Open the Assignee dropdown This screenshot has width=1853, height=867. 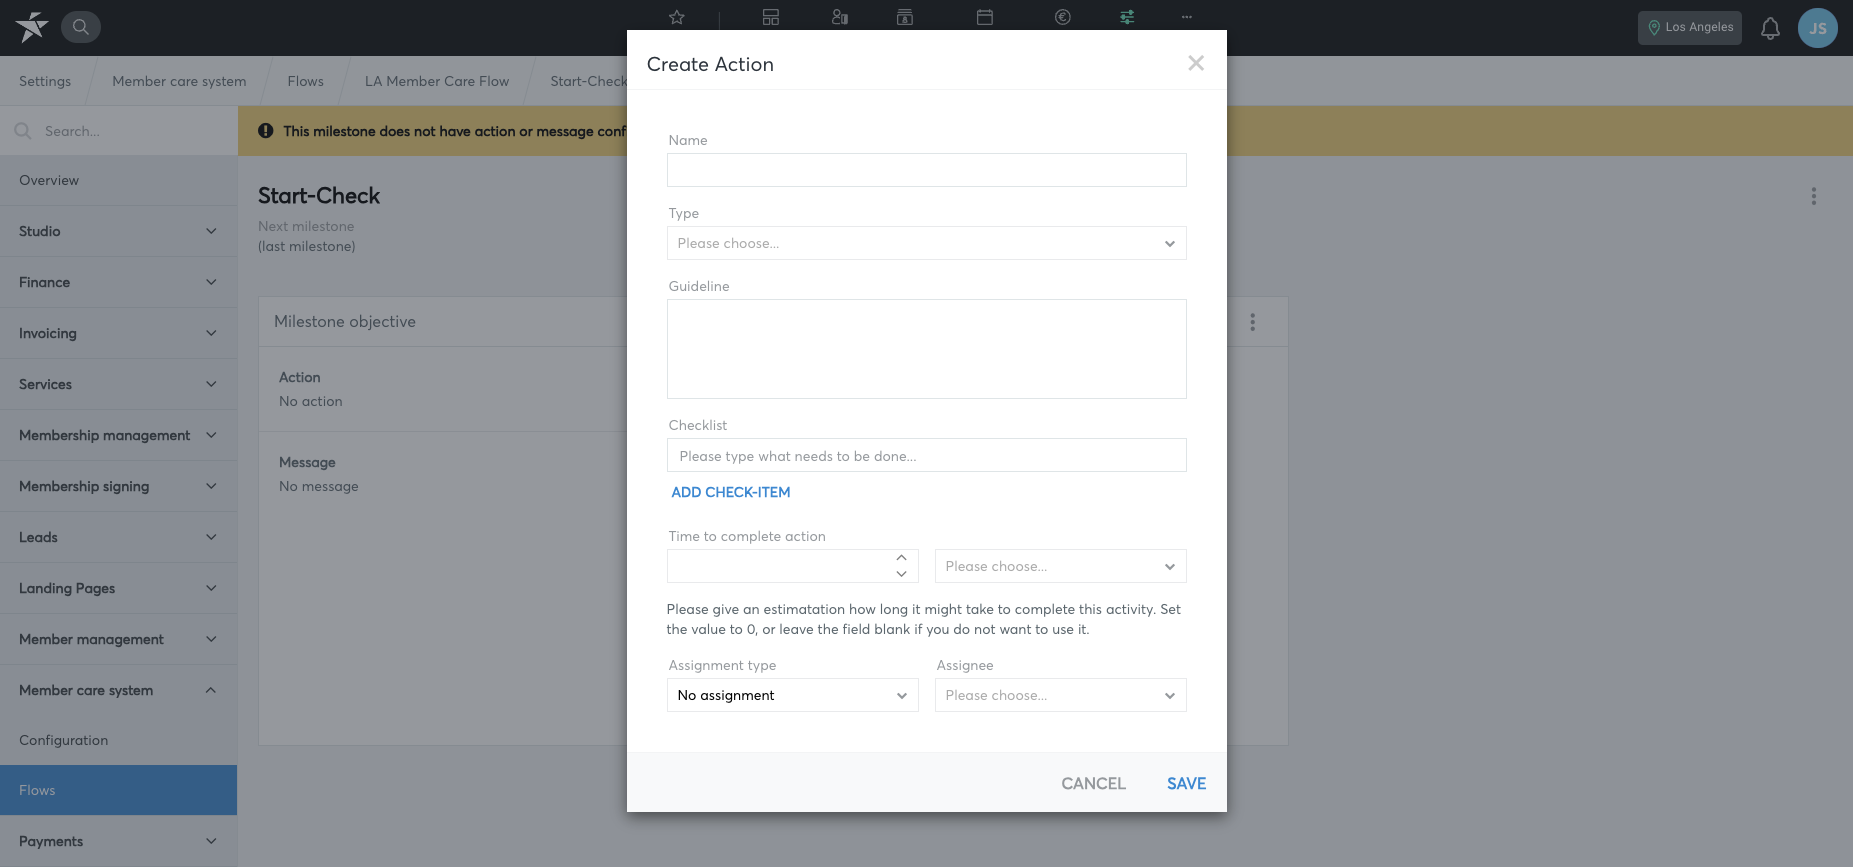(1061, 695)
